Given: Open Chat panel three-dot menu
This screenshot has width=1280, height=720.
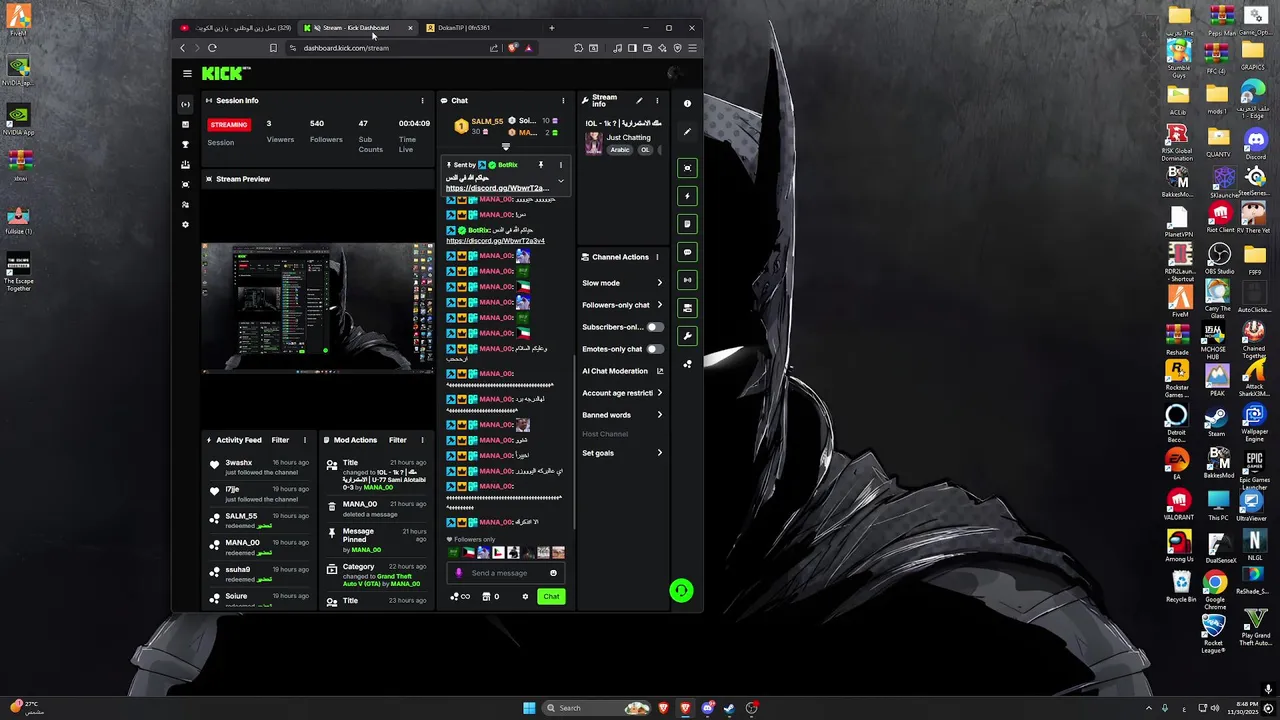Looking at the screenshot, I should [562, 100].
